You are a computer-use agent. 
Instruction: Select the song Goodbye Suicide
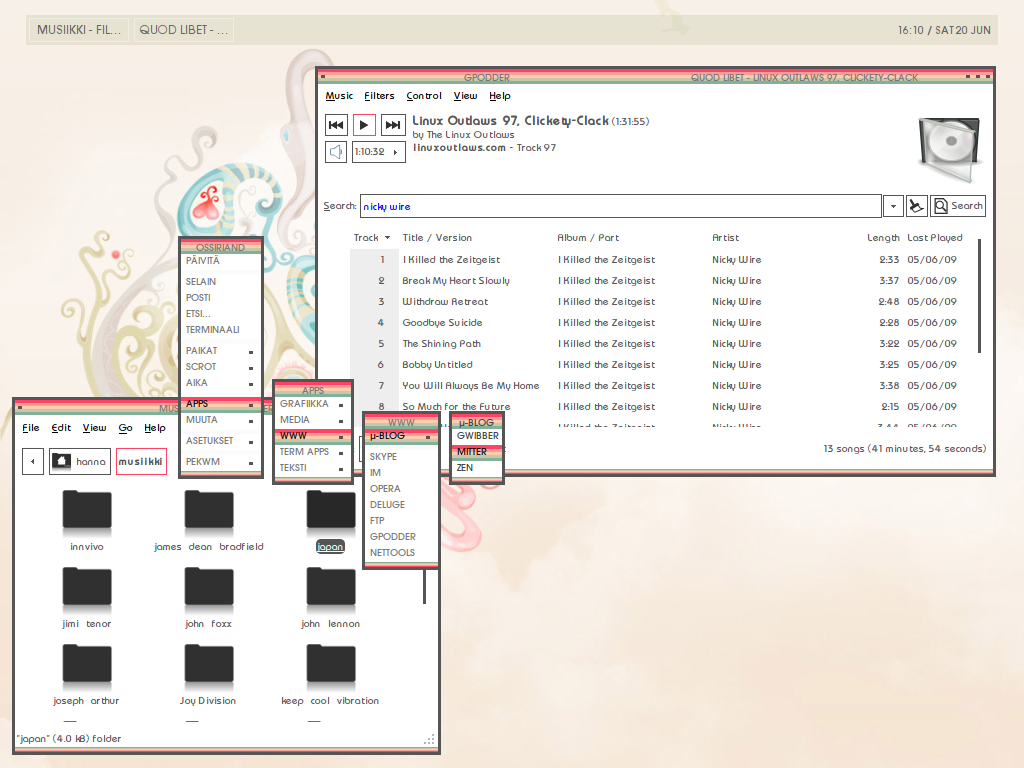click(663, 323)
